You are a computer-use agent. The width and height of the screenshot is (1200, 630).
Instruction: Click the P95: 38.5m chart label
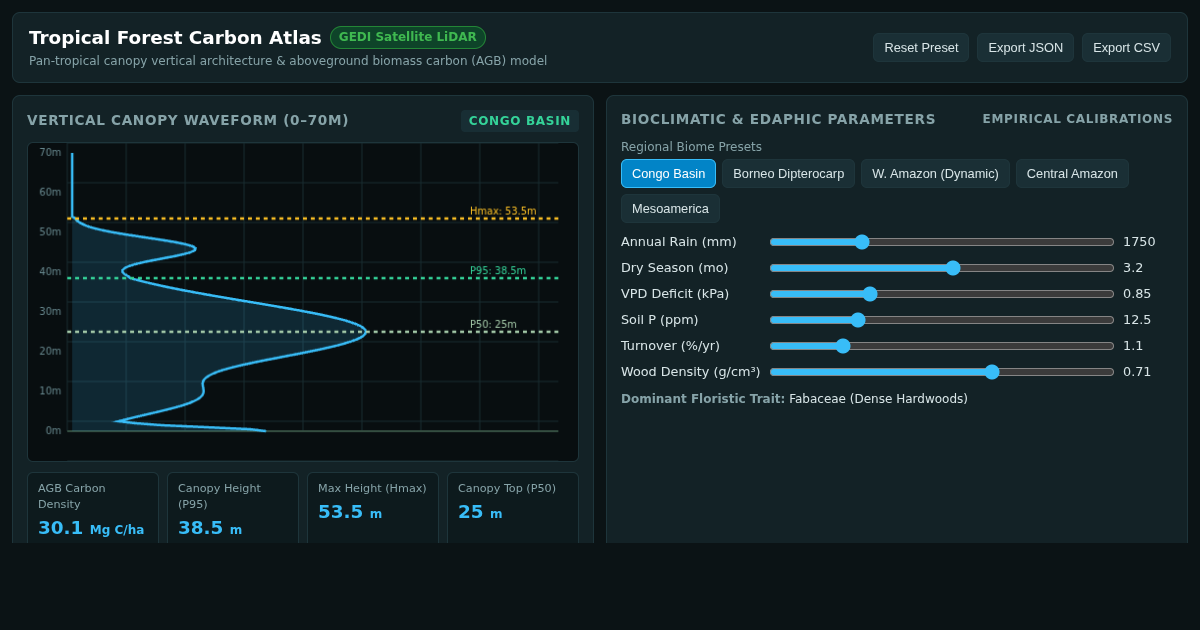pos(498,271)
